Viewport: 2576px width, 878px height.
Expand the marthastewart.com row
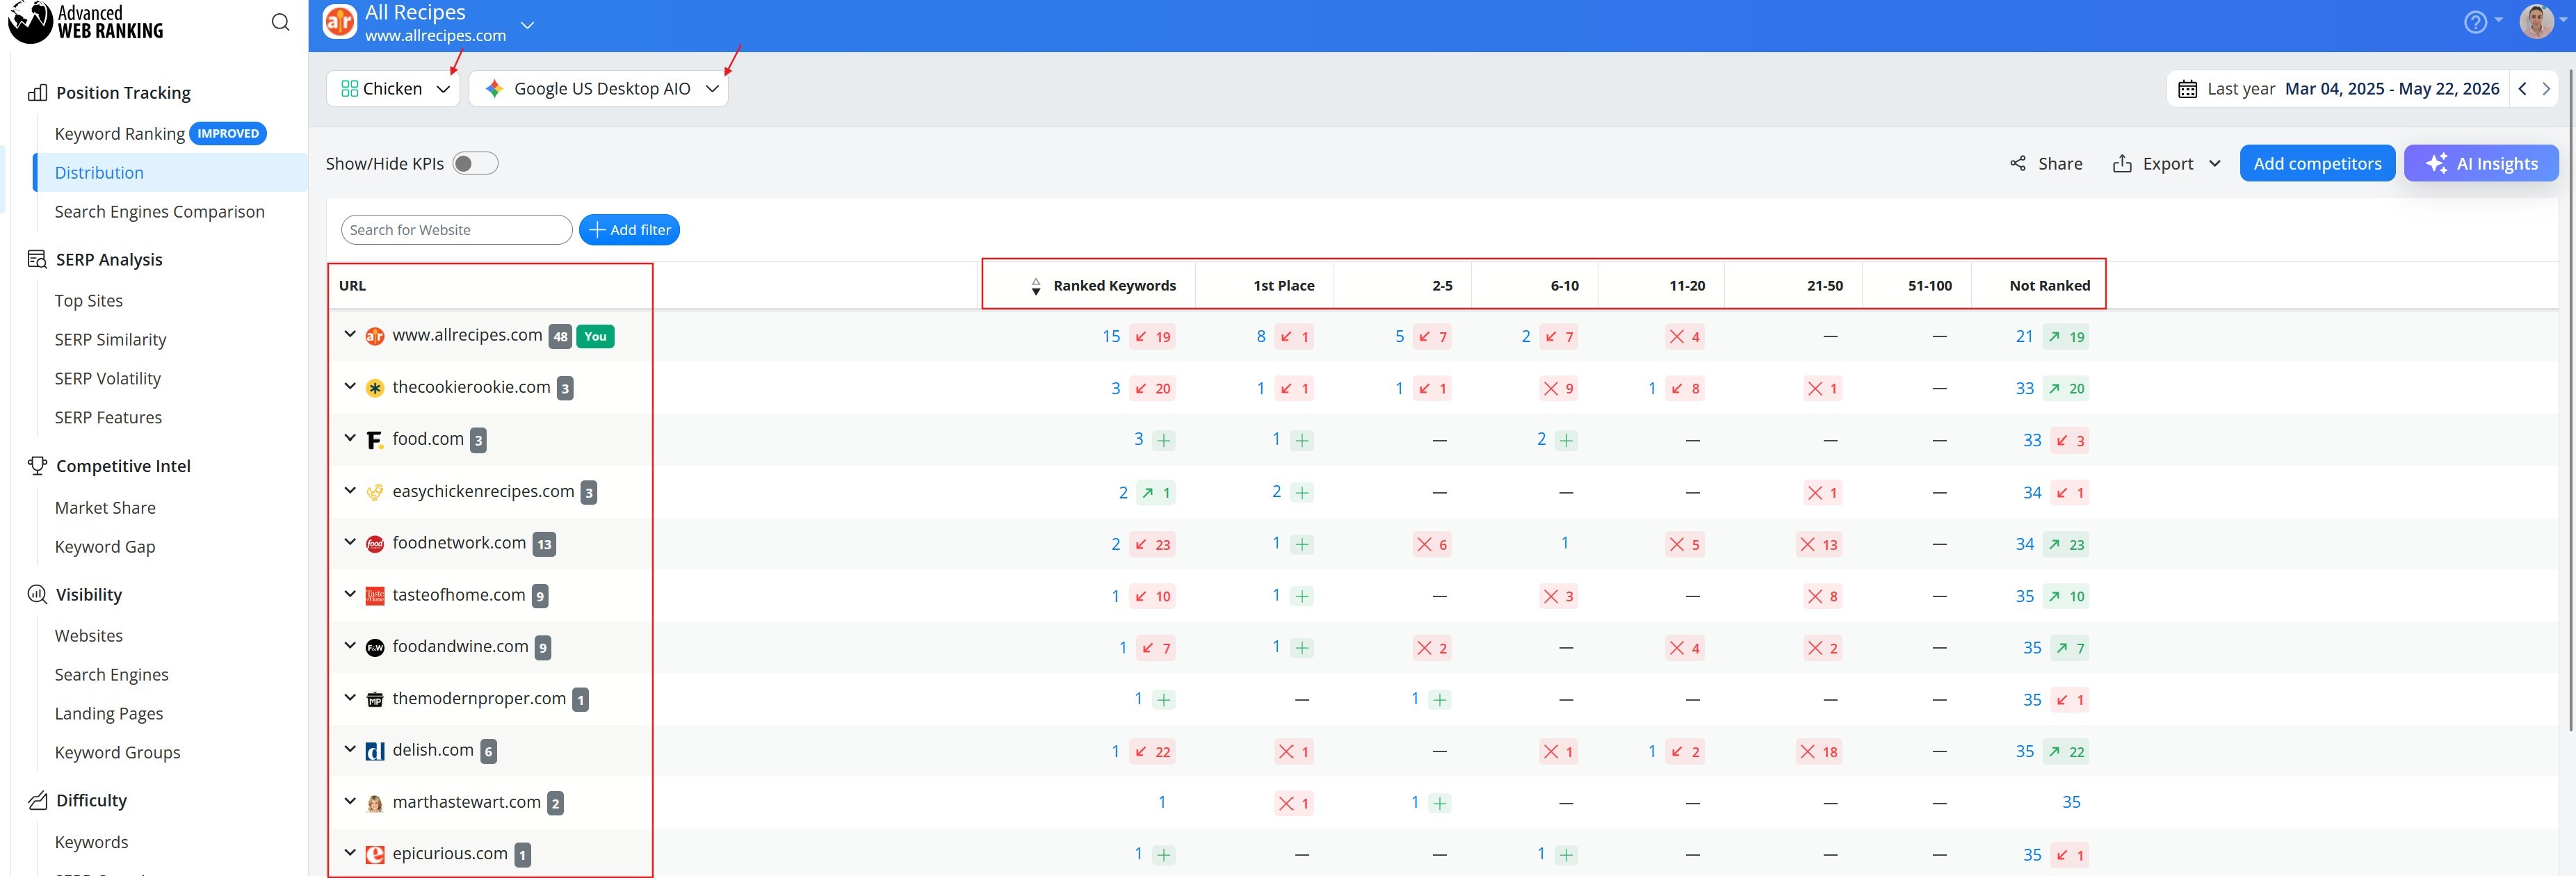coord(350,801)
